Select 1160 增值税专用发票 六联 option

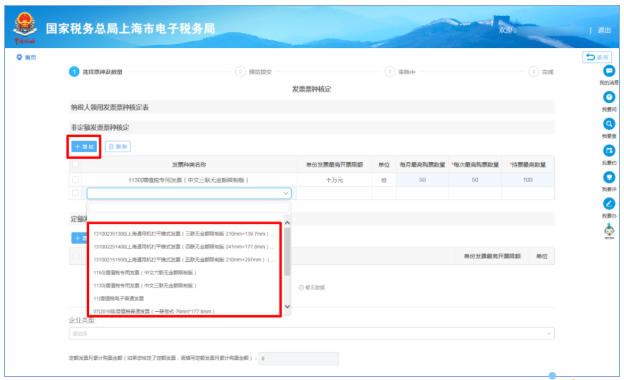(x=145, y=273)
